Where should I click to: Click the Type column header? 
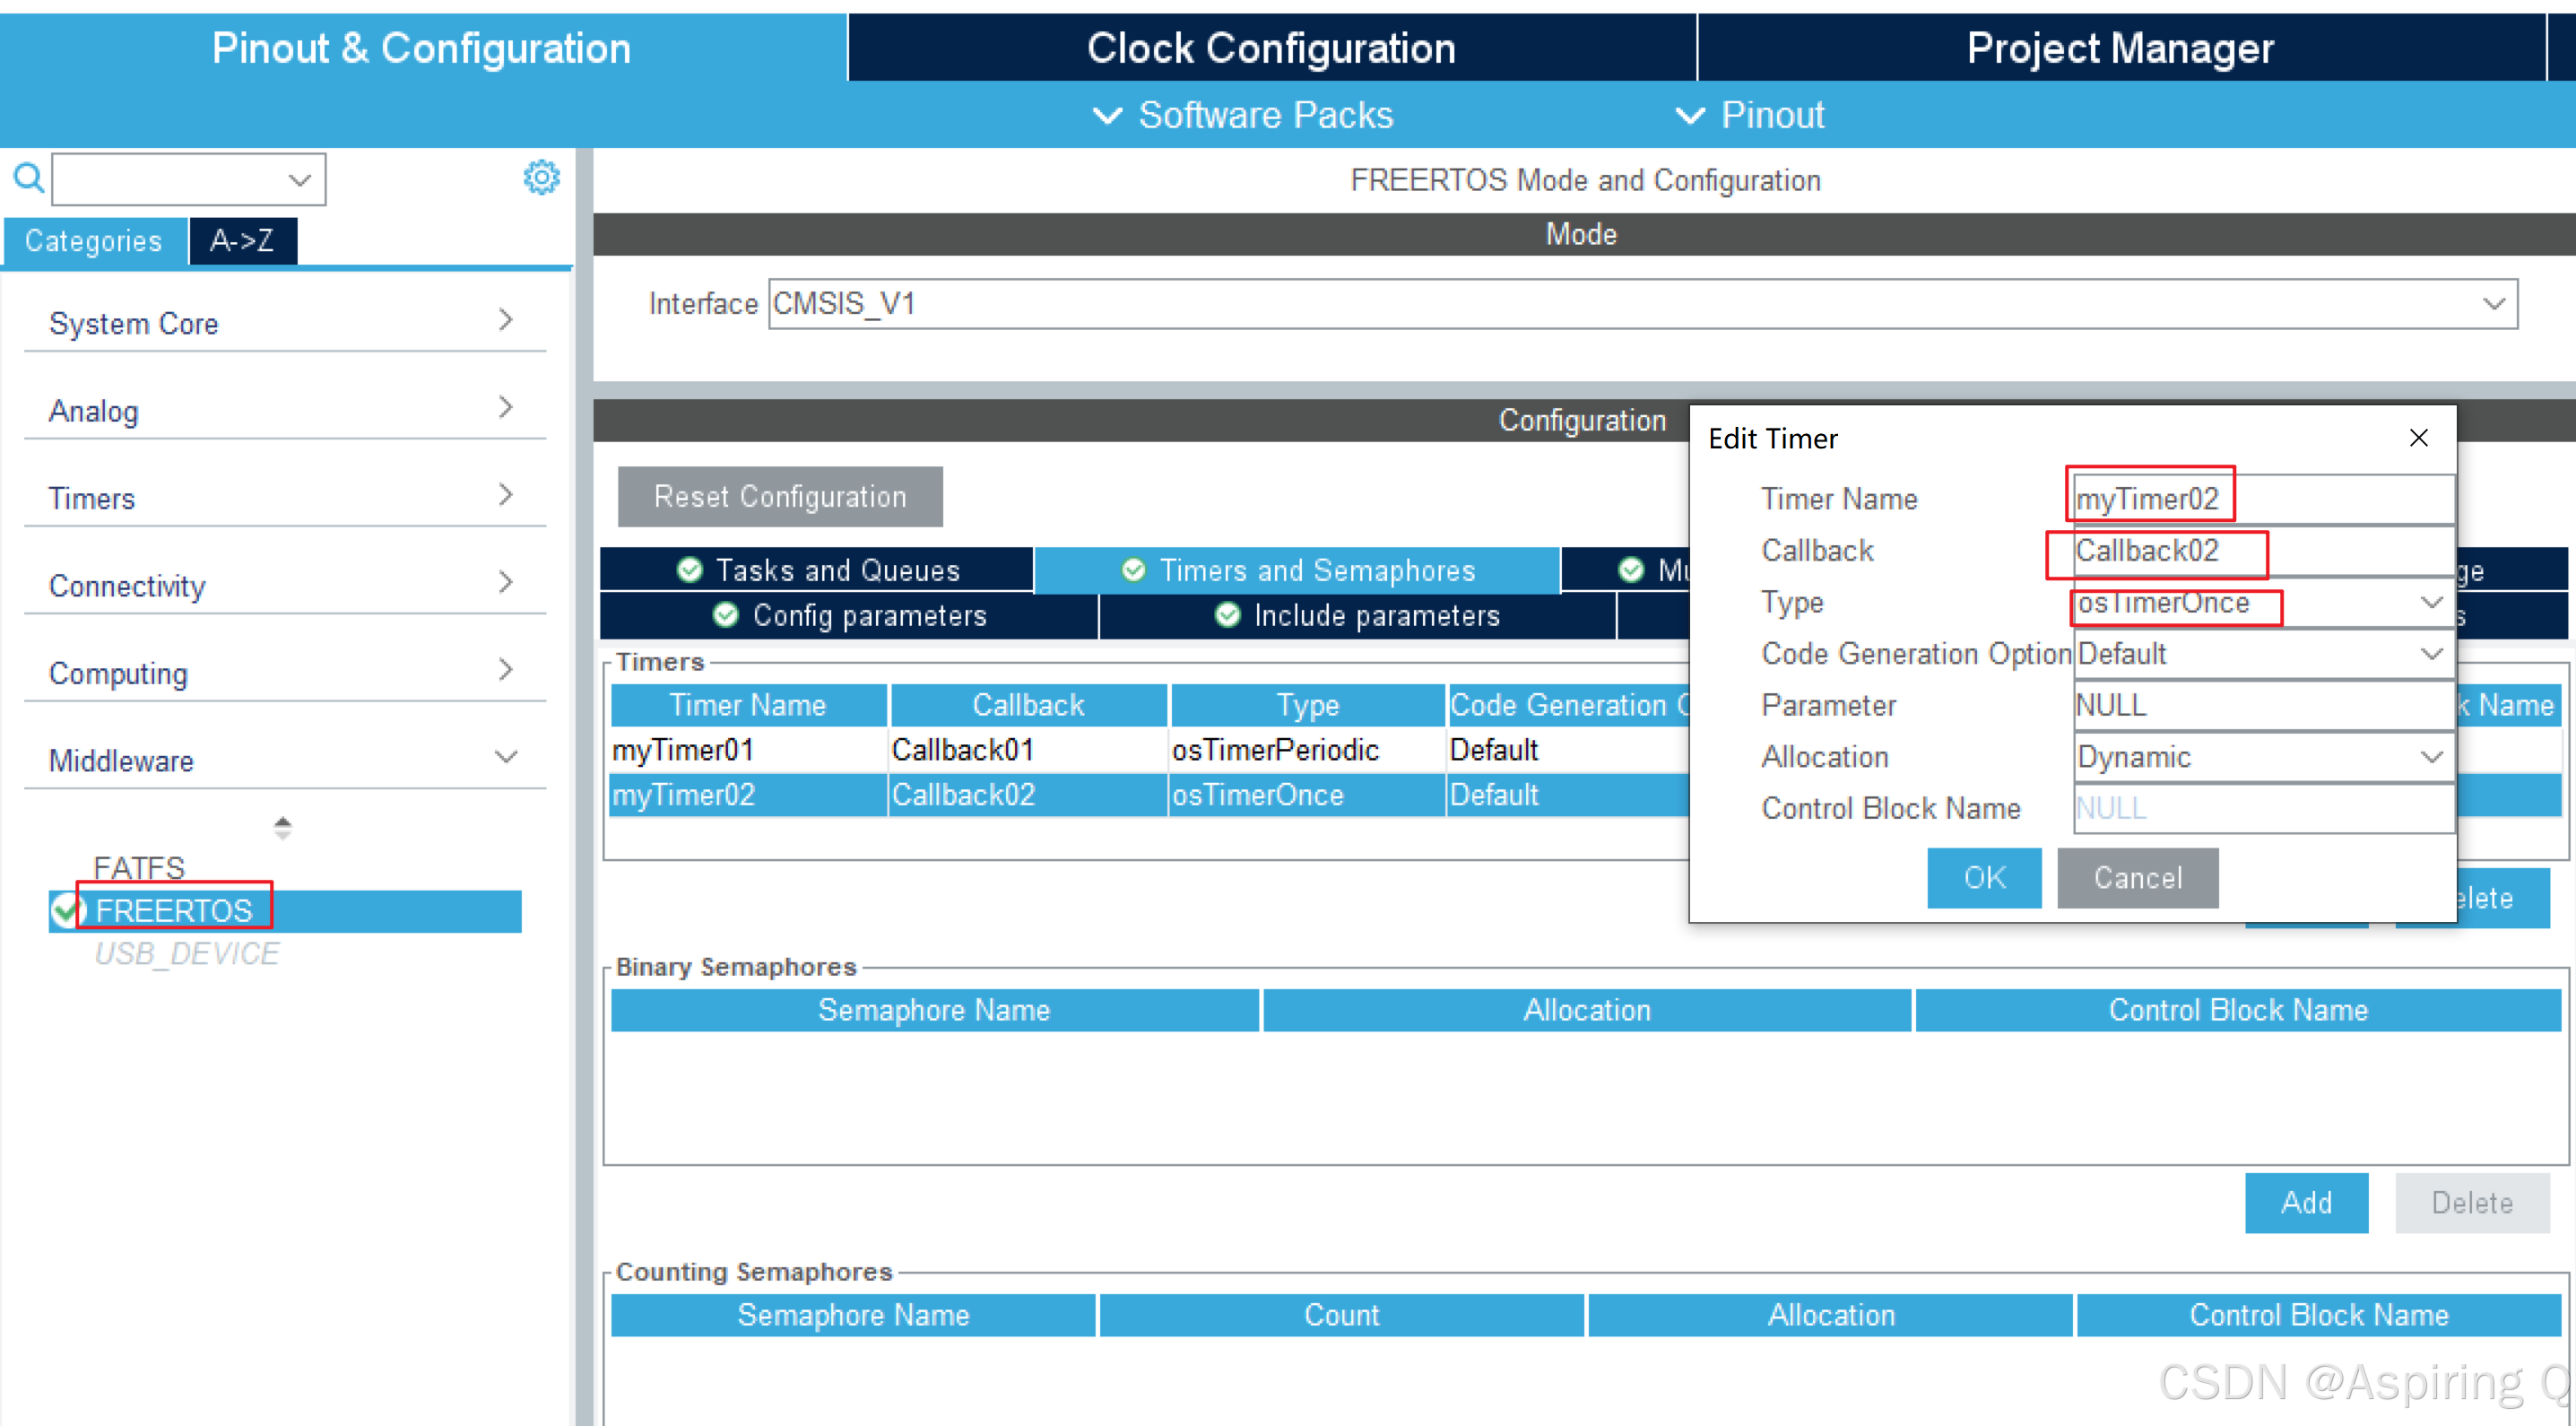pos(1307,705)
